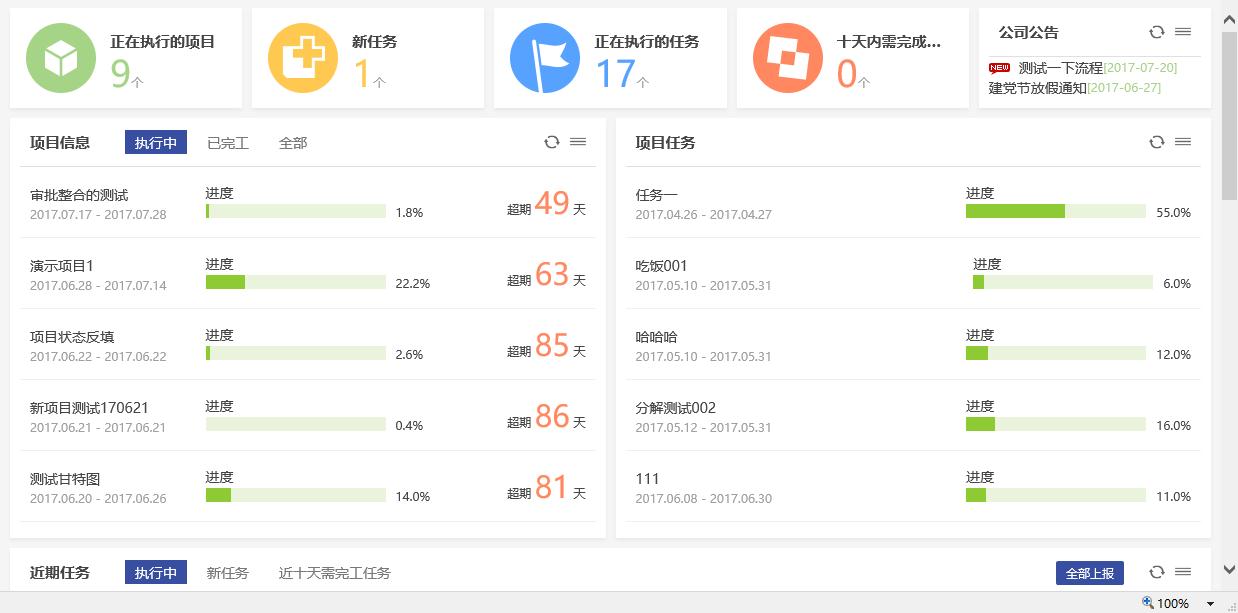1238x613 pixels.
Task: Refresh the 近期任务 panel
Action: pyautogui.click(x=1157, y=572)
